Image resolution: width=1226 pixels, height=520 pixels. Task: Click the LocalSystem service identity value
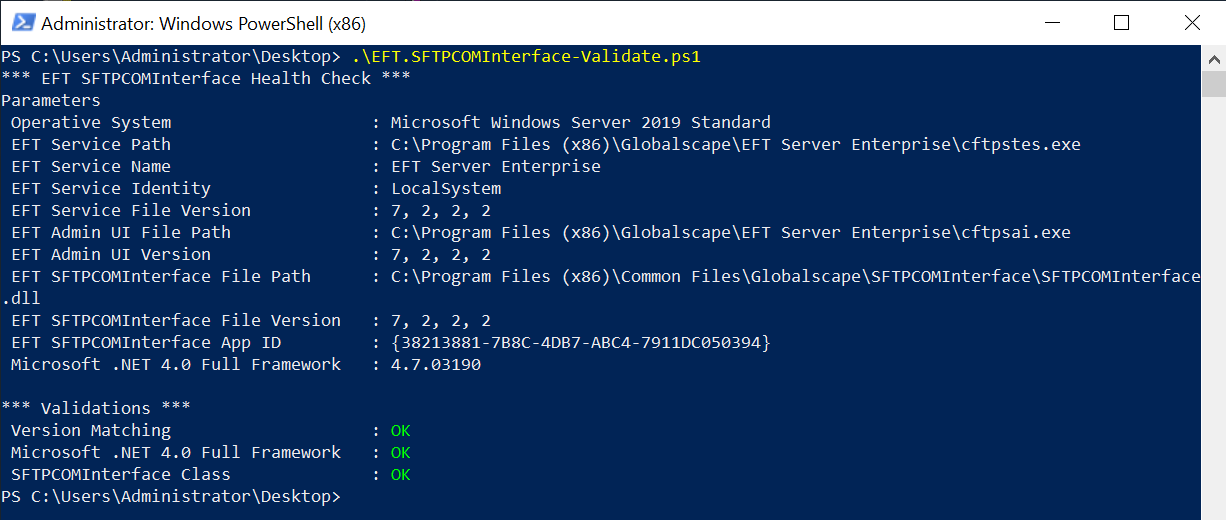(445, 189)
